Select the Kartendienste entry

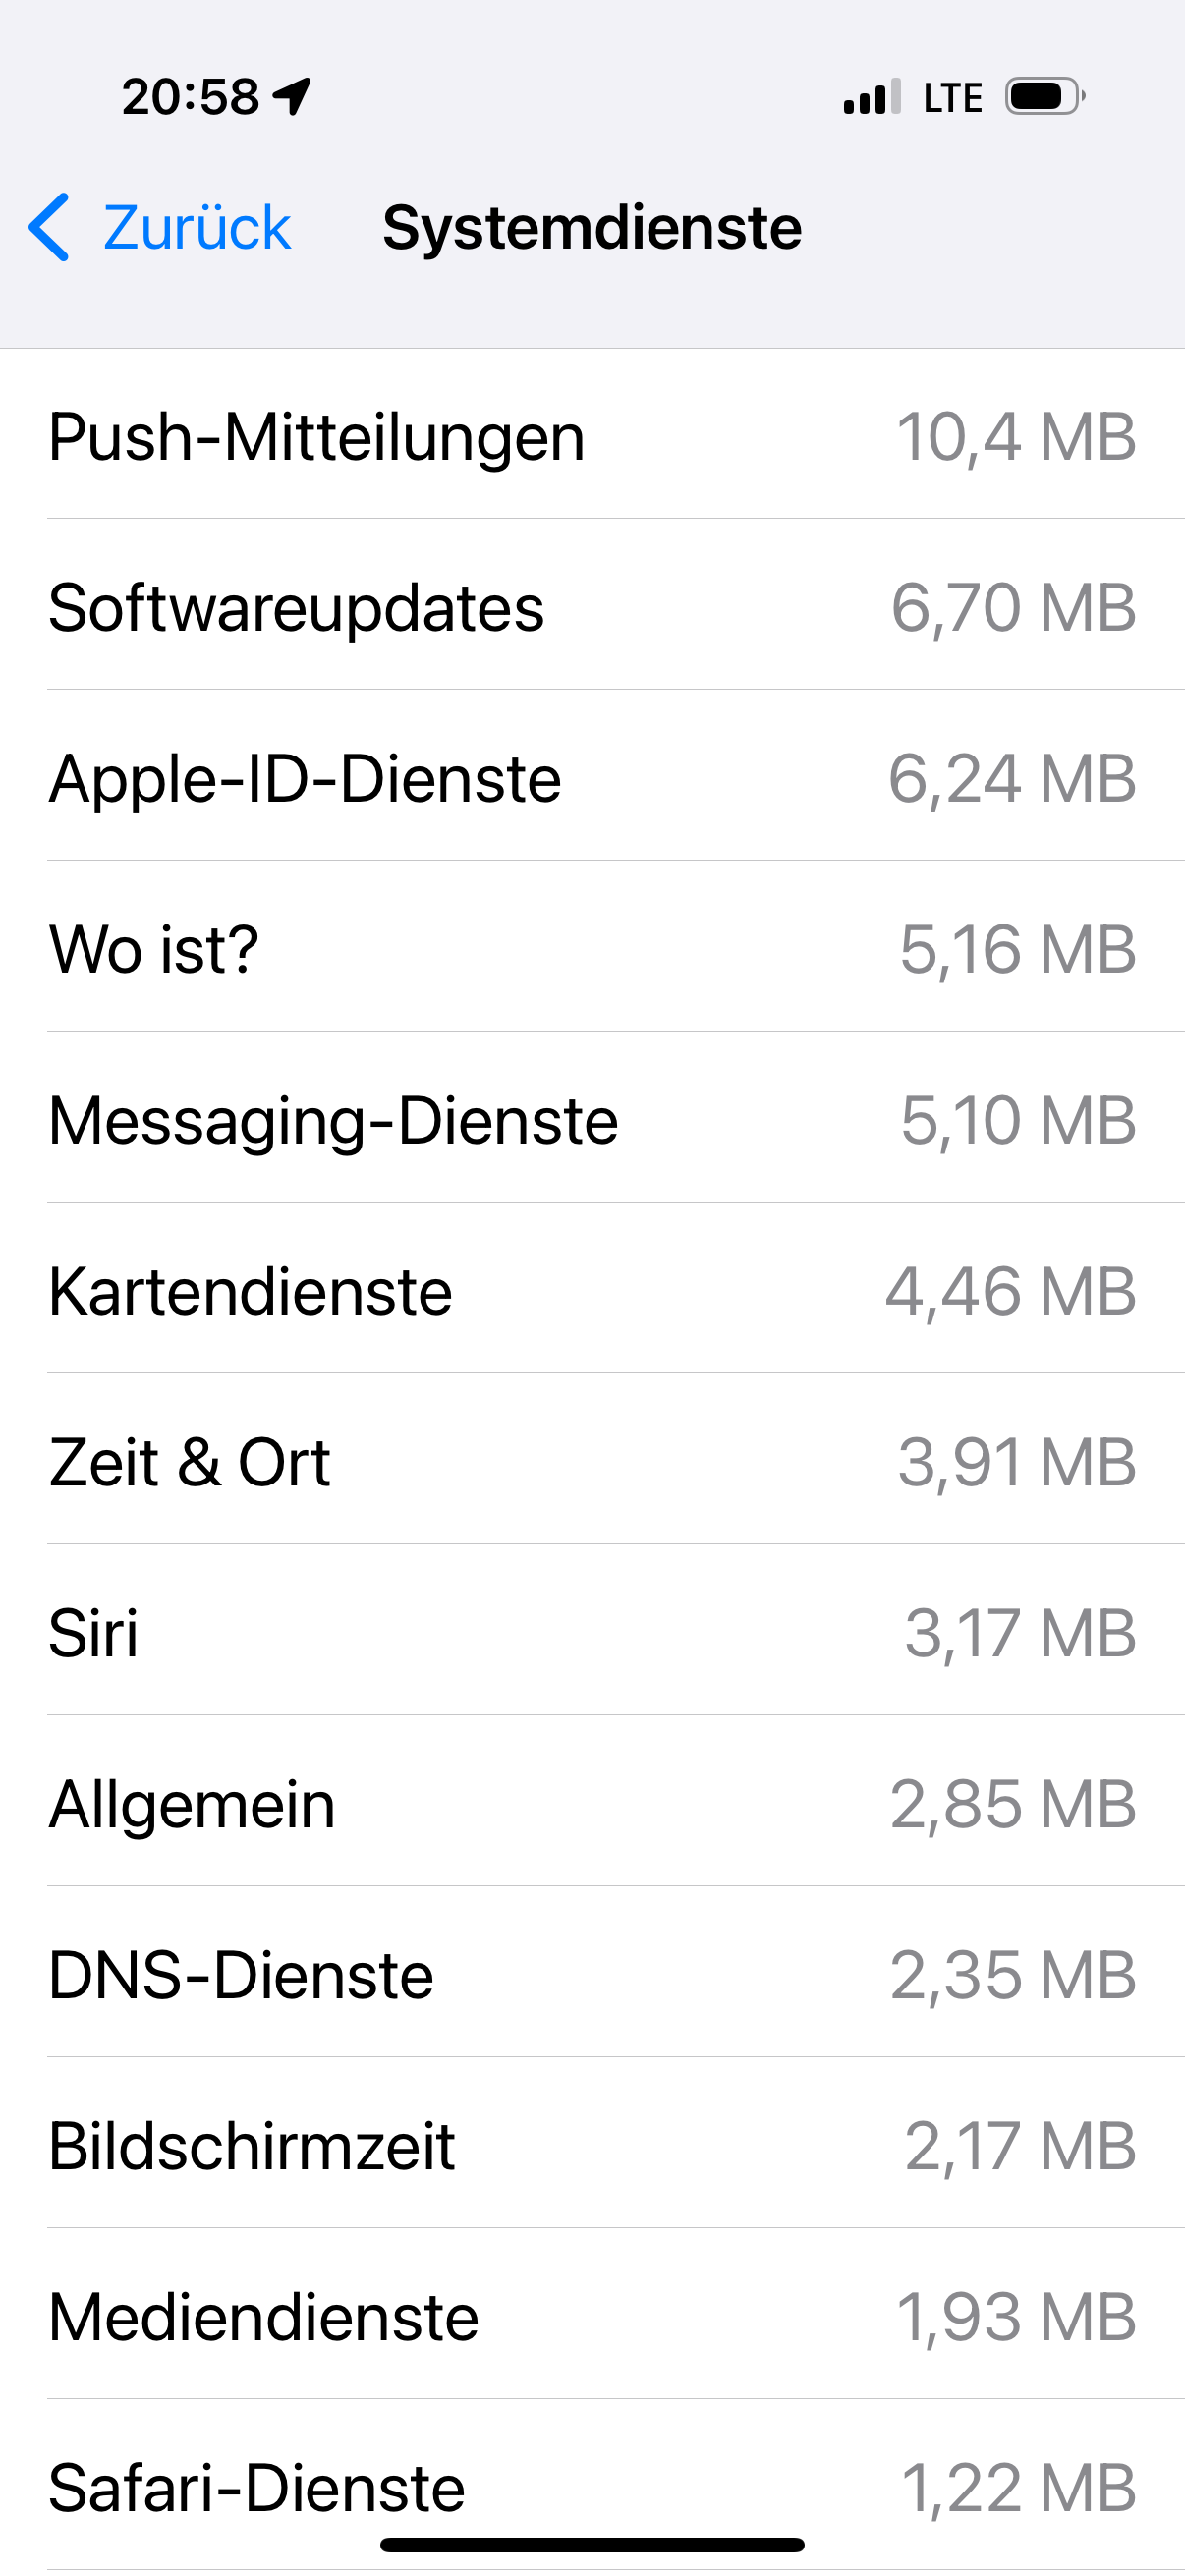coord(592,1291)
